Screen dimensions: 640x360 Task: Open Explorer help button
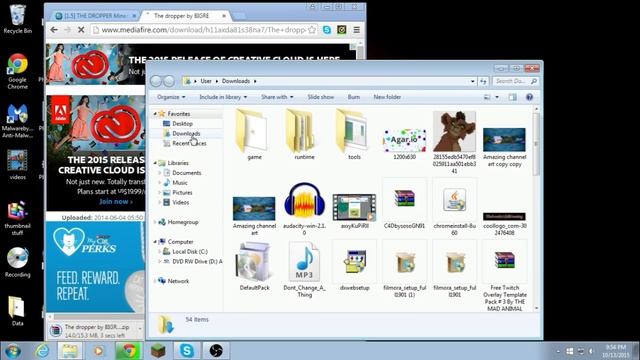(529, 97)
